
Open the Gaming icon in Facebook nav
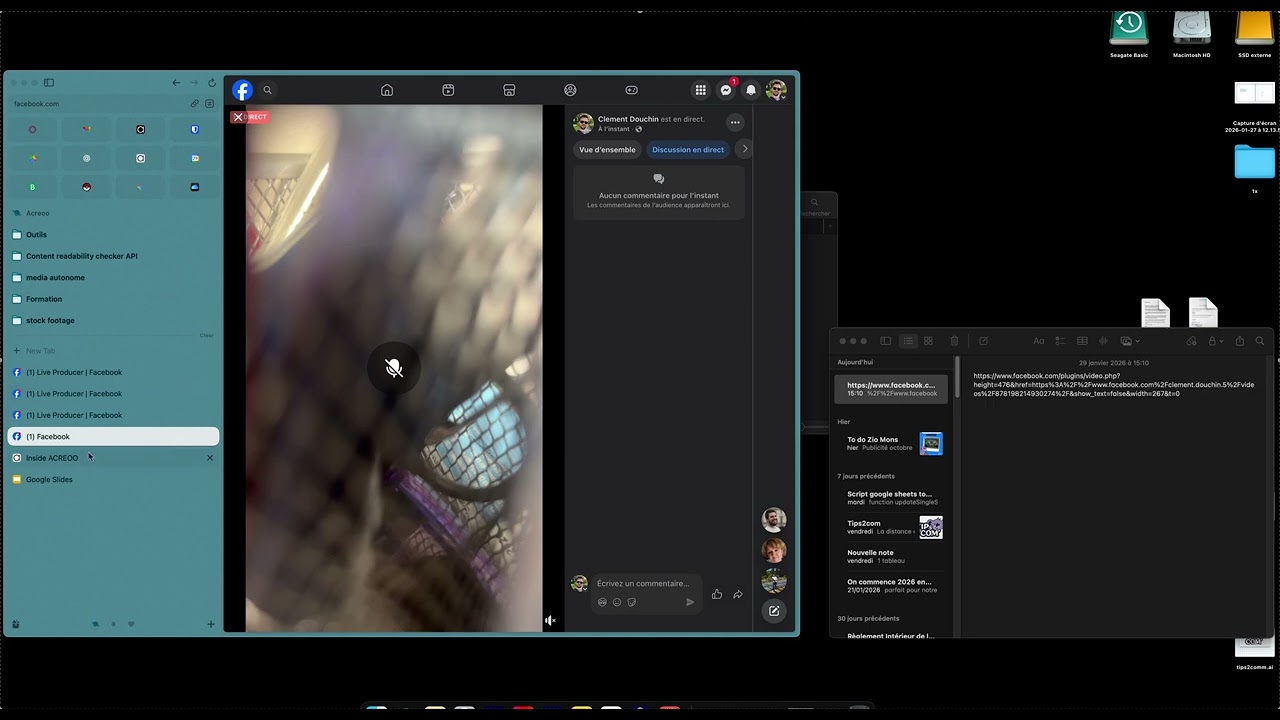coord(631,90)
